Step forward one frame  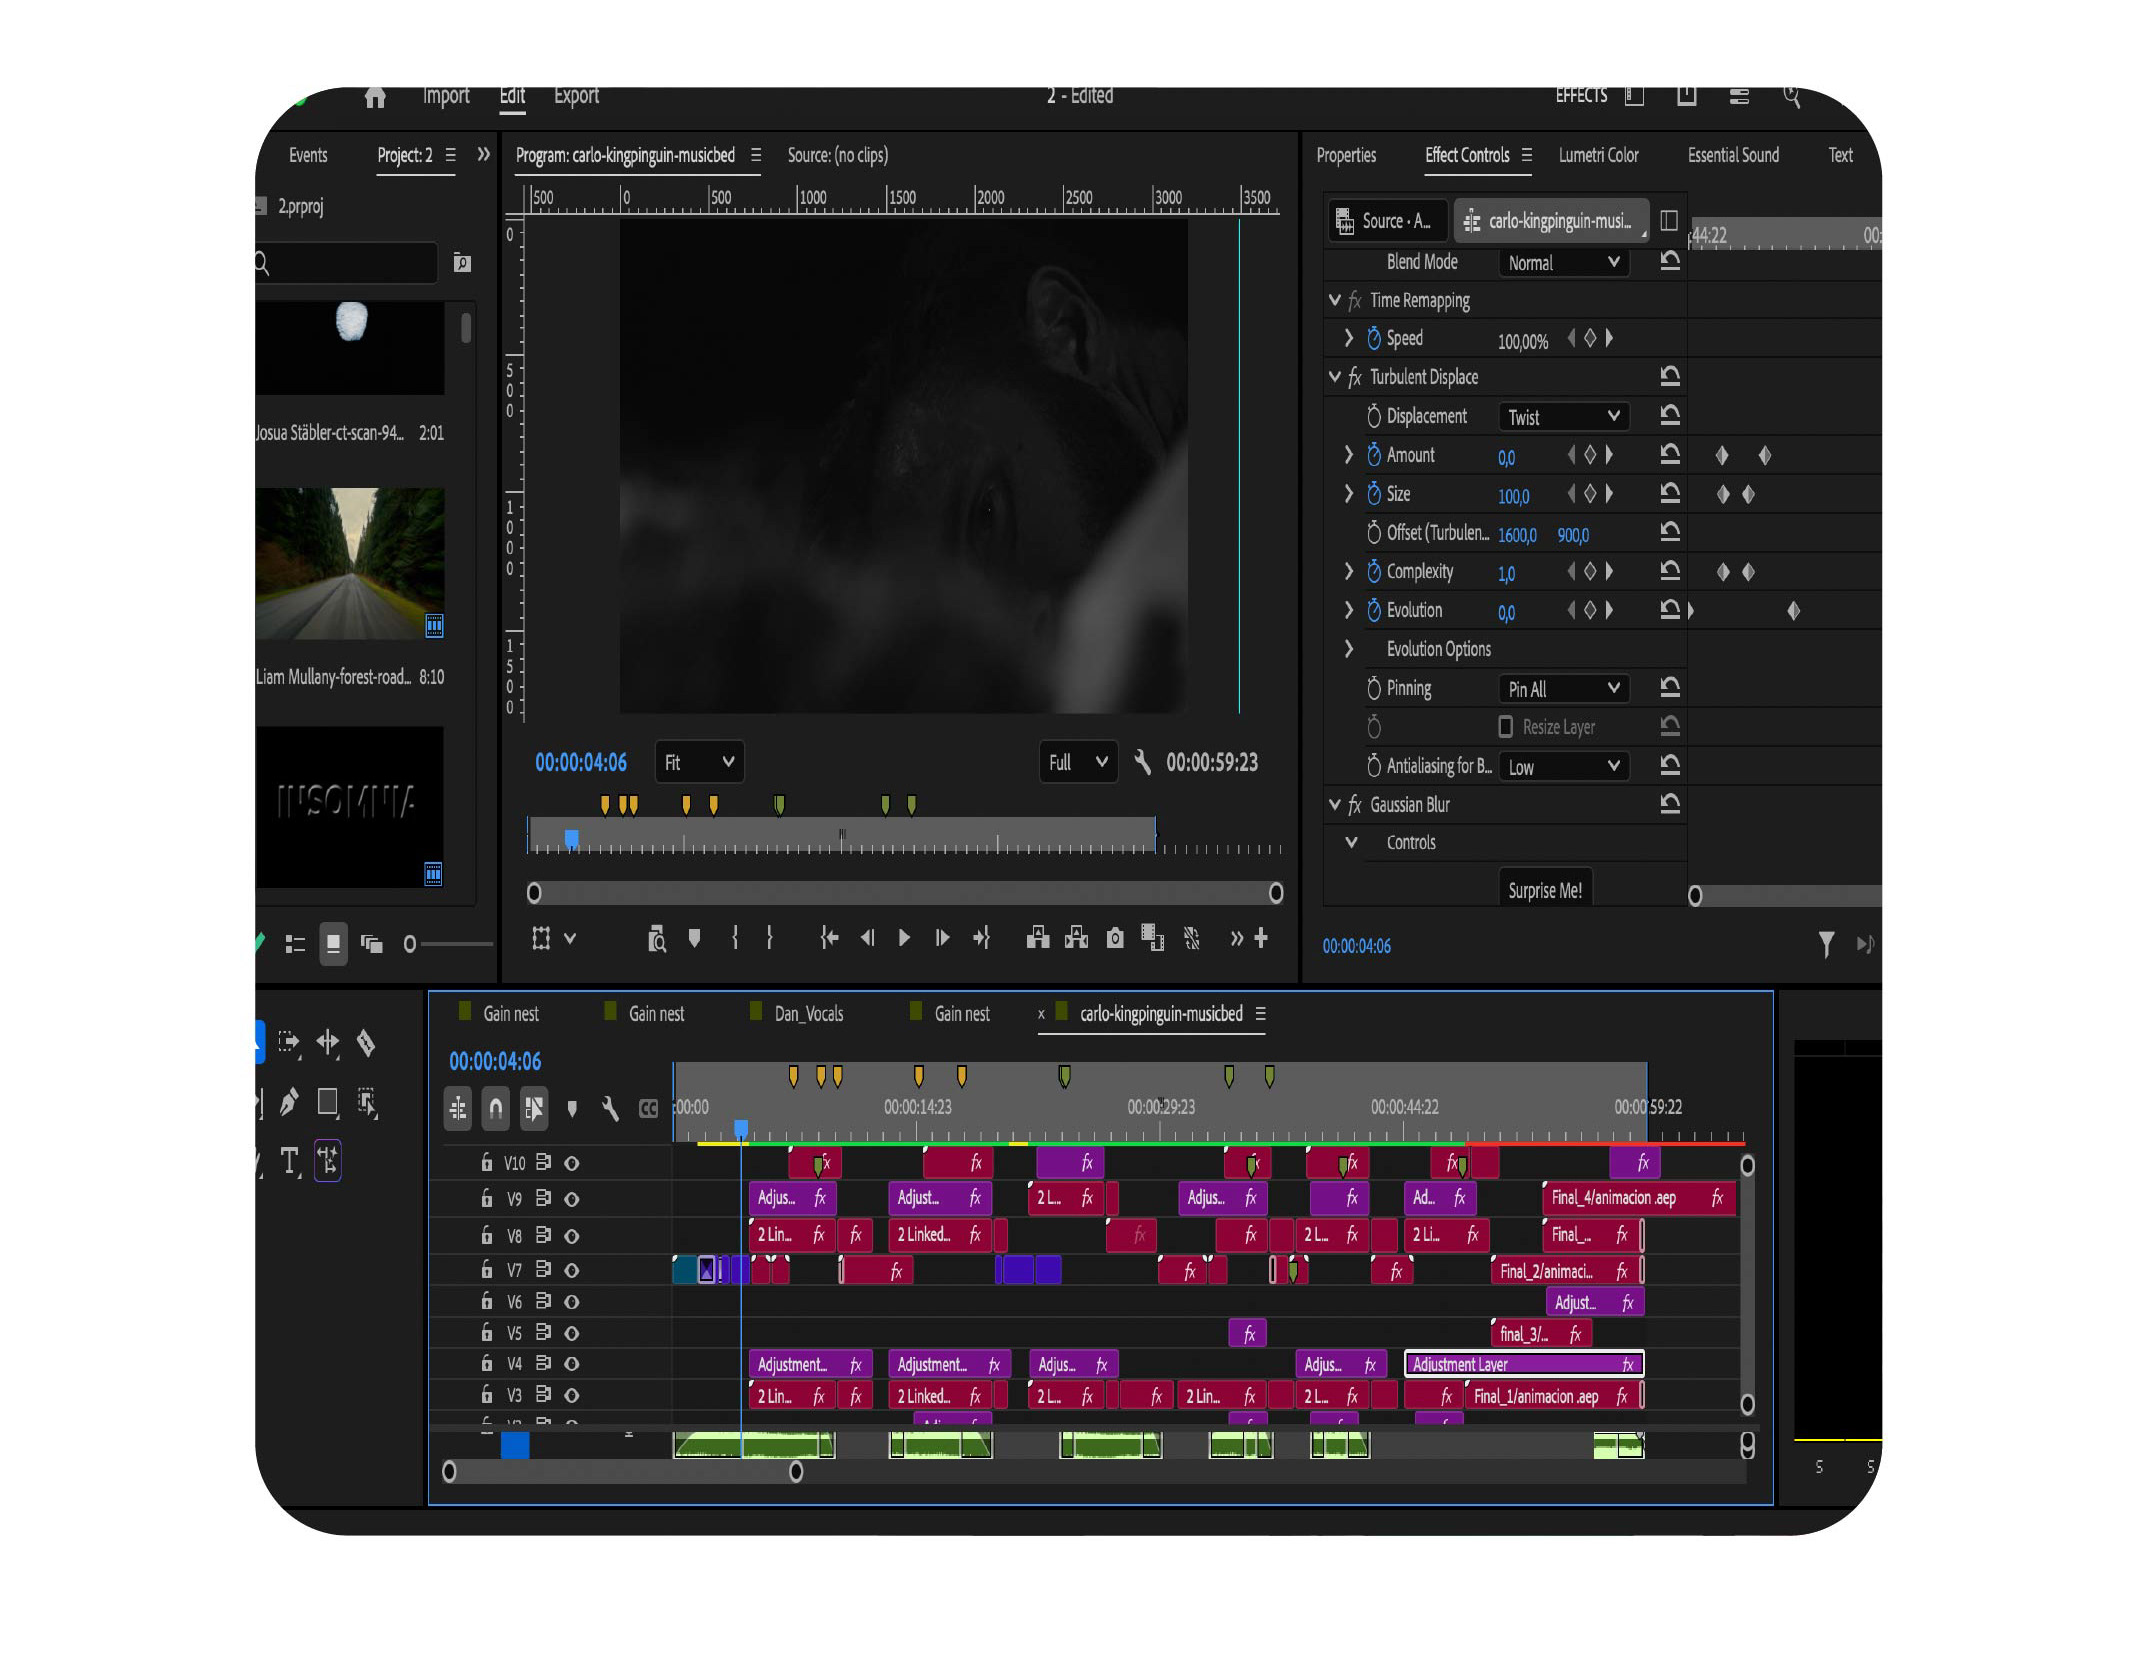click(942, 938)
